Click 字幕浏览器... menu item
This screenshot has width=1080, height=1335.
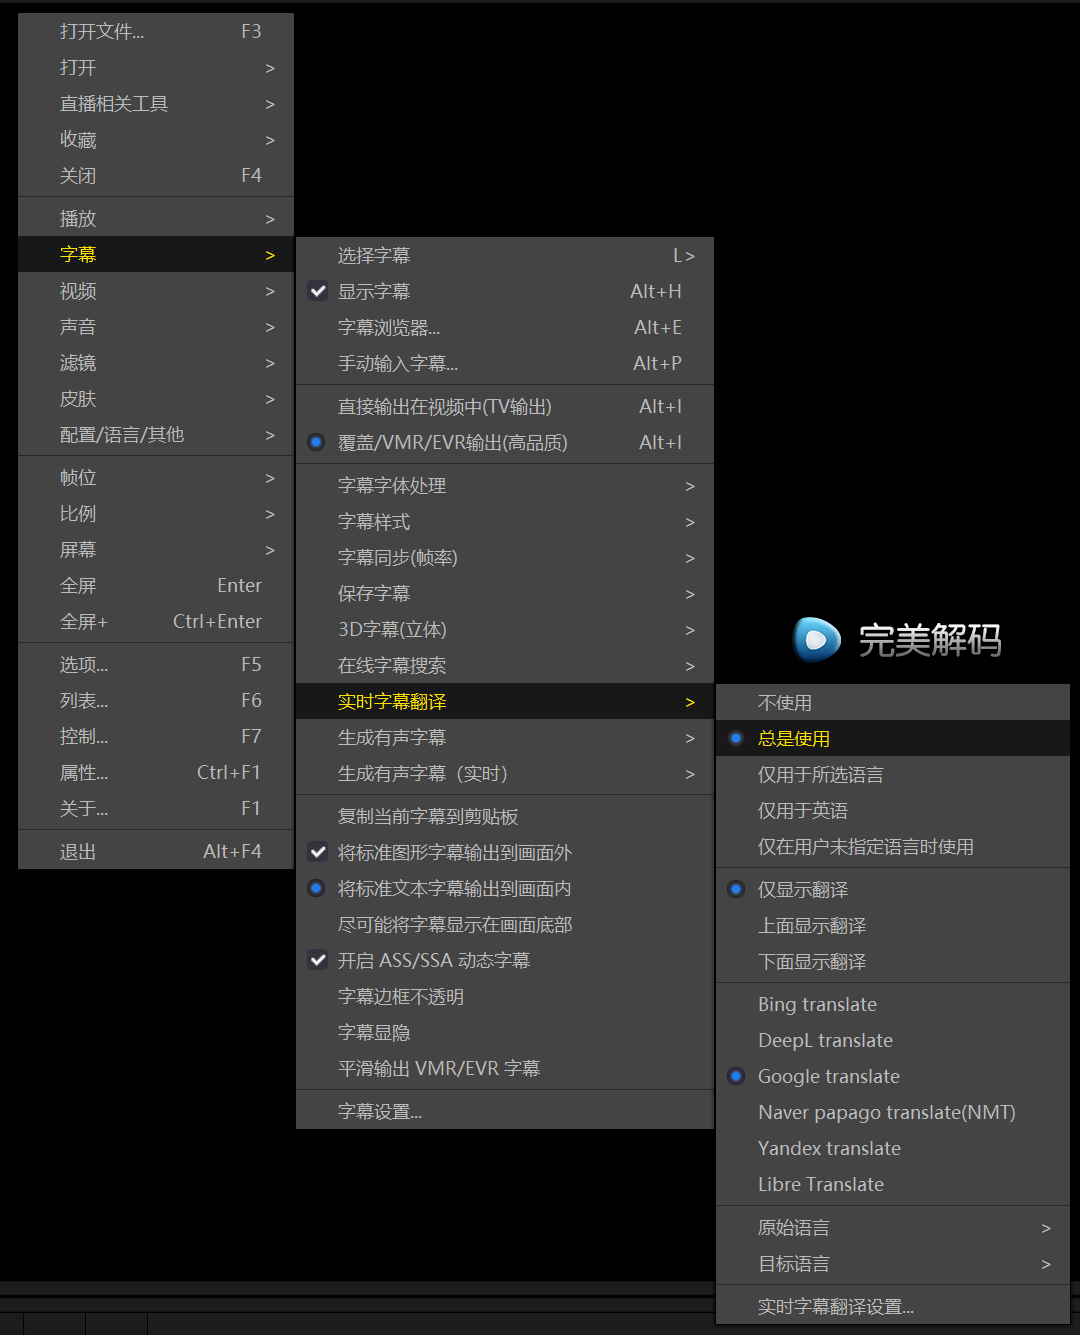[x=389, y=328]
